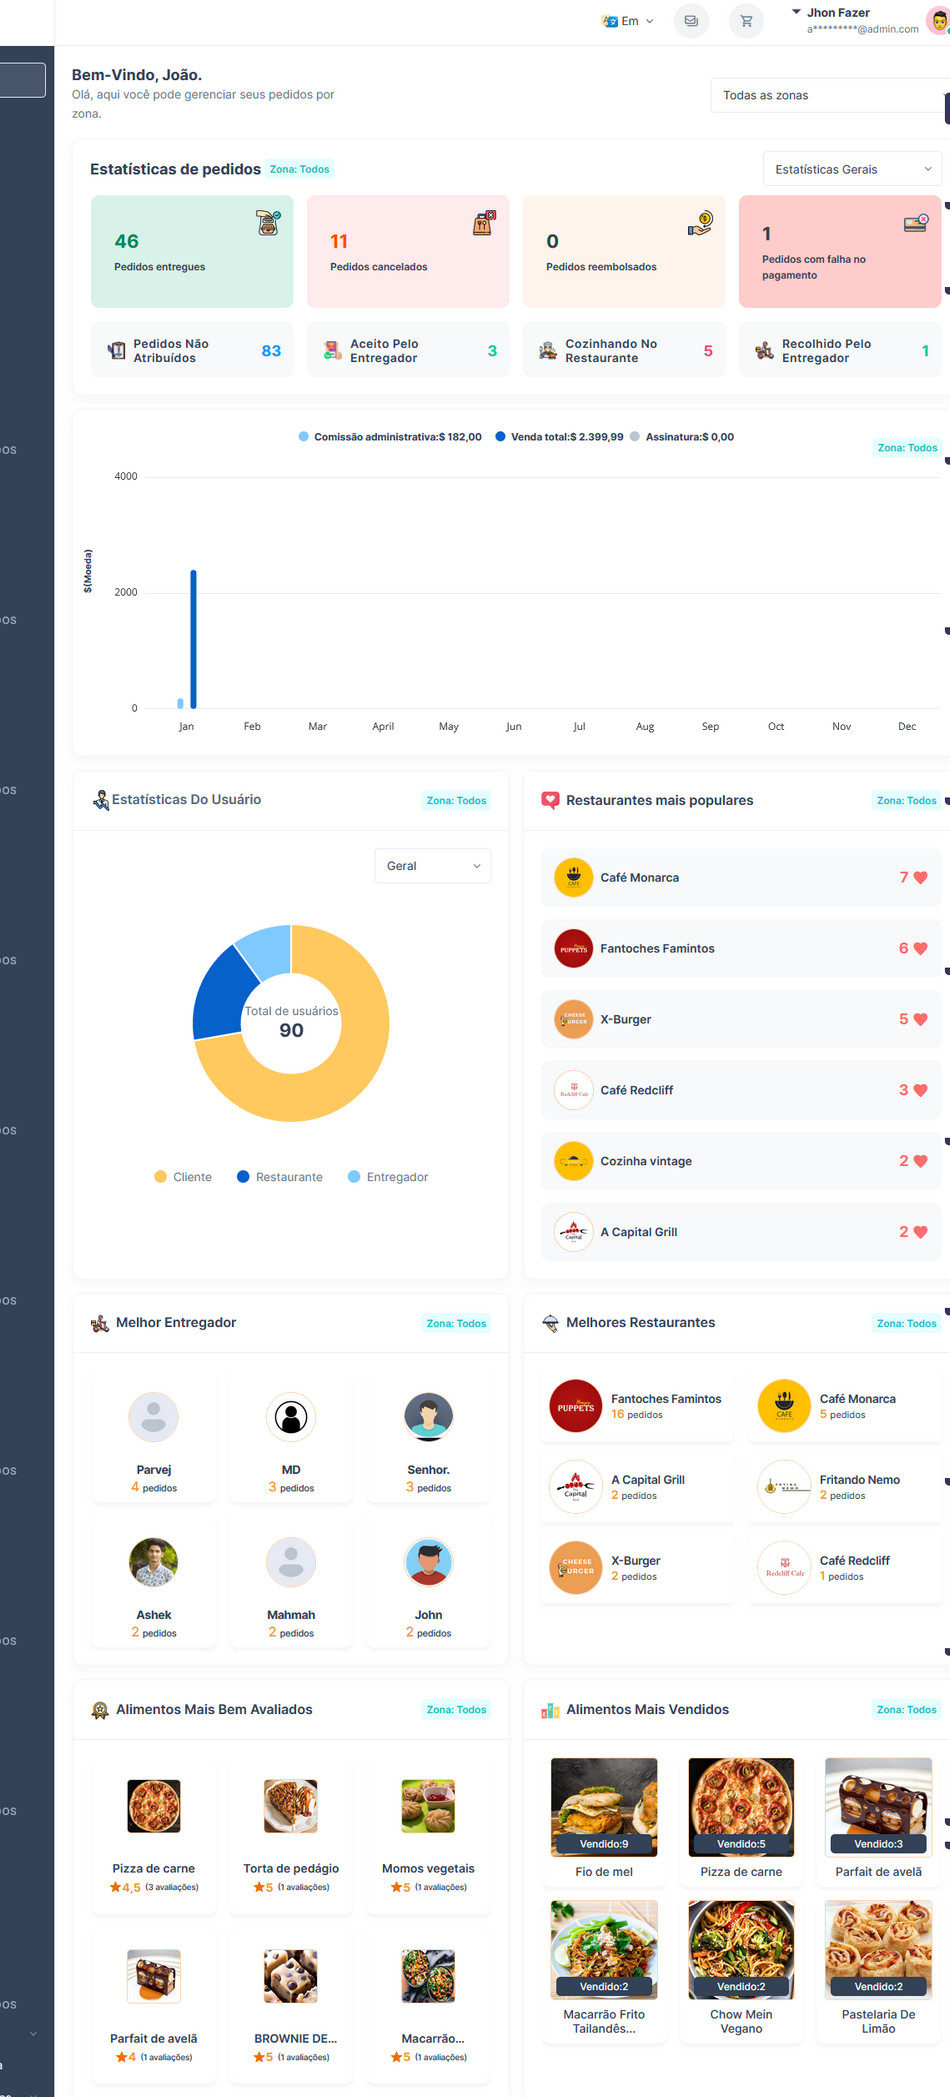Open Todas as zonas zone selector
The image size is (950, 2097).
828,96
